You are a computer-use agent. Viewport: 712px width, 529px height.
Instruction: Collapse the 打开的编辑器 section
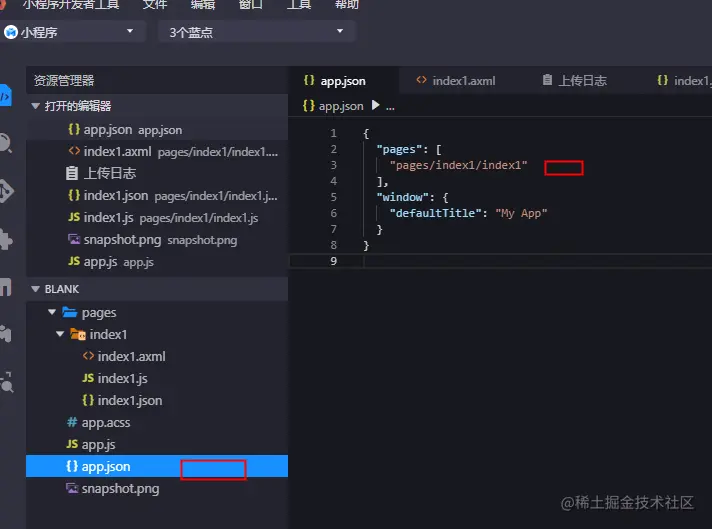point(35,106)
